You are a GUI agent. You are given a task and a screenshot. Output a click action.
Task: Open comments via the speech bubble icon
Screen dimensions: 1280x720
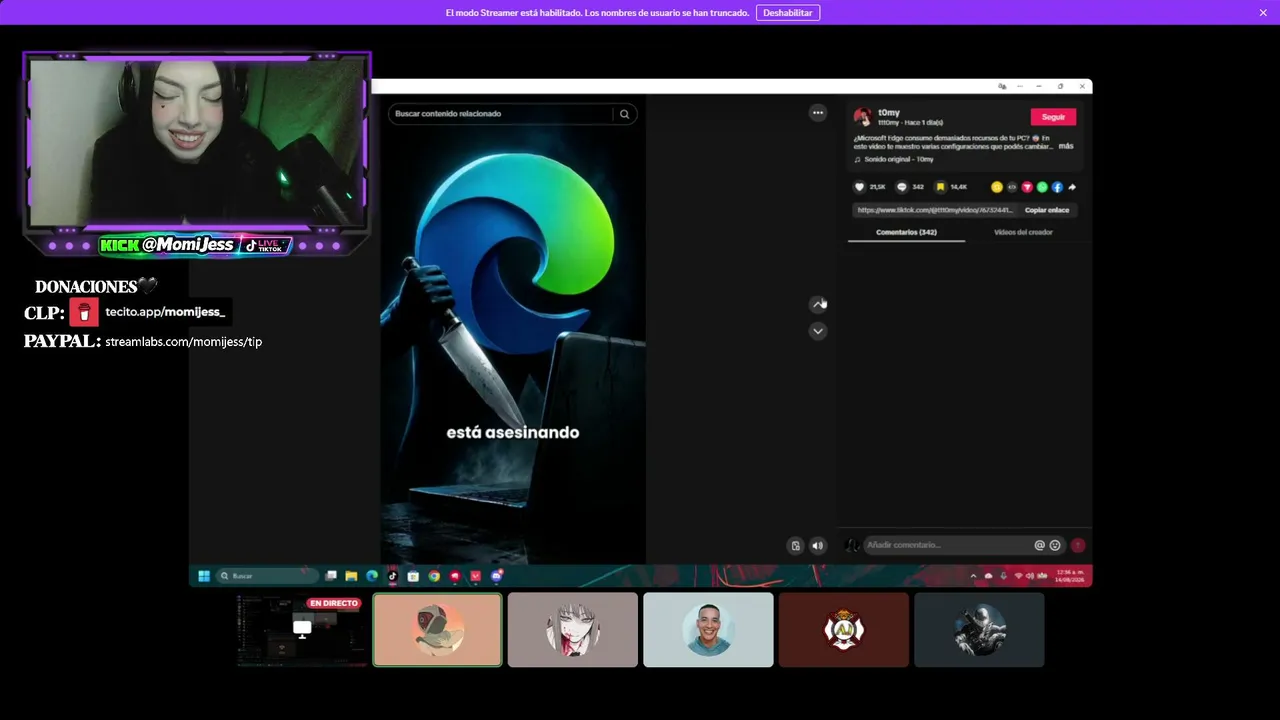point(902,187)
